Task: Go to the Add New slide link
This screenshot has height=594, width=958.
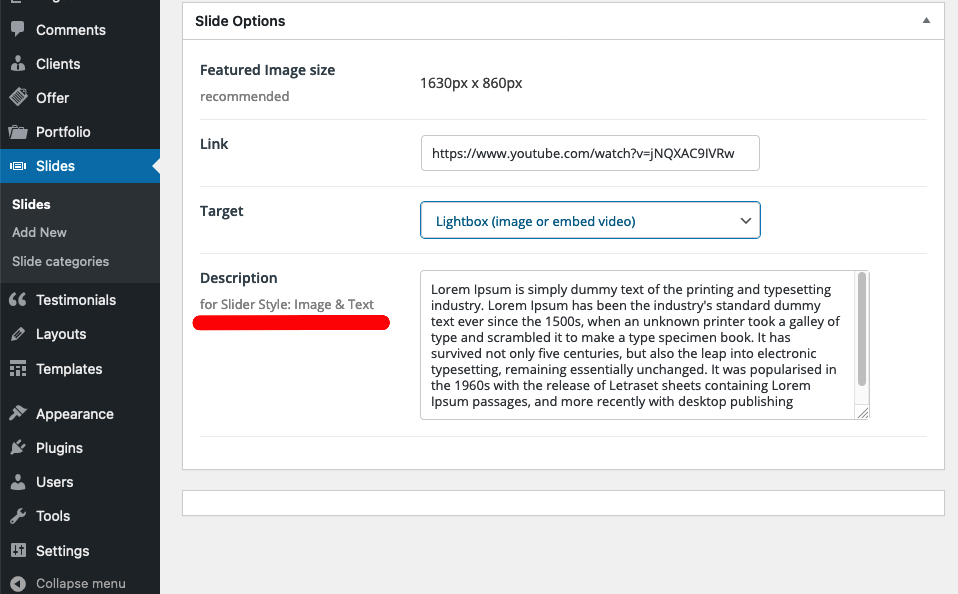Action: [x=39, y=232]
